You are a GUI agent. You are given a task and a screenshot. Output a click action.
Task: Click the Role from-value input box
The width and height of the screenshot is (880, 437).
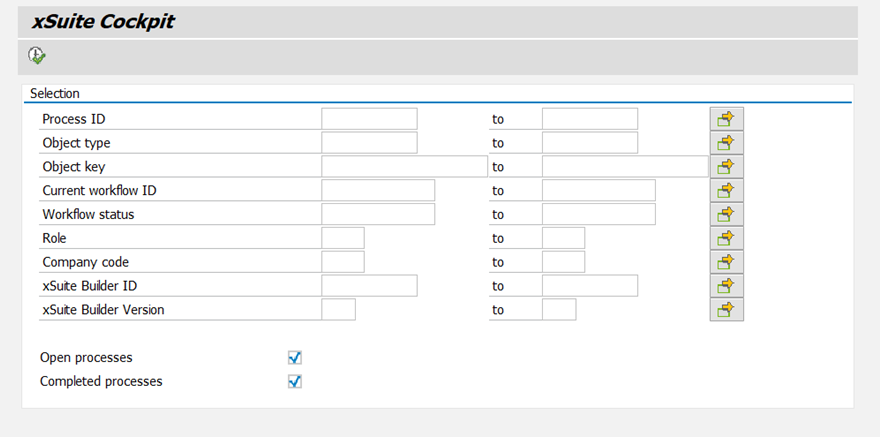(343, 238)
